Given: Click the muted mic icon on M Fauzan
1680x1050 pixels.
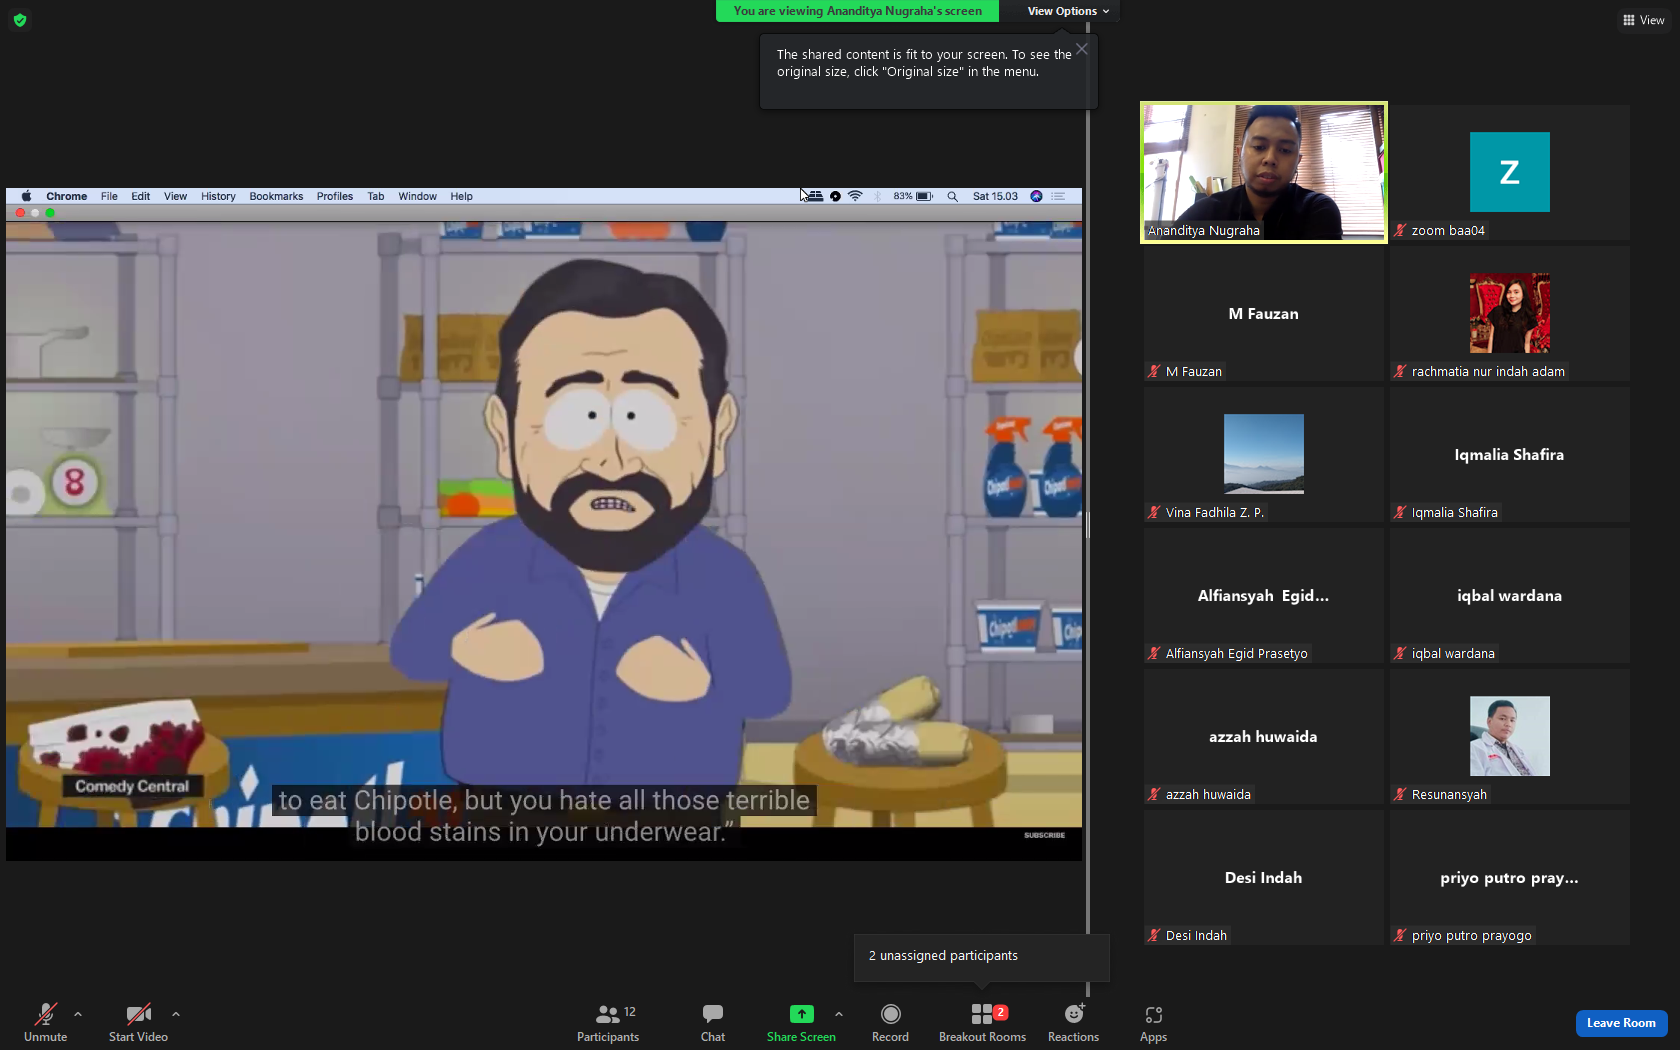Looking at the screenshot, I should click(x=1155, y=371).
